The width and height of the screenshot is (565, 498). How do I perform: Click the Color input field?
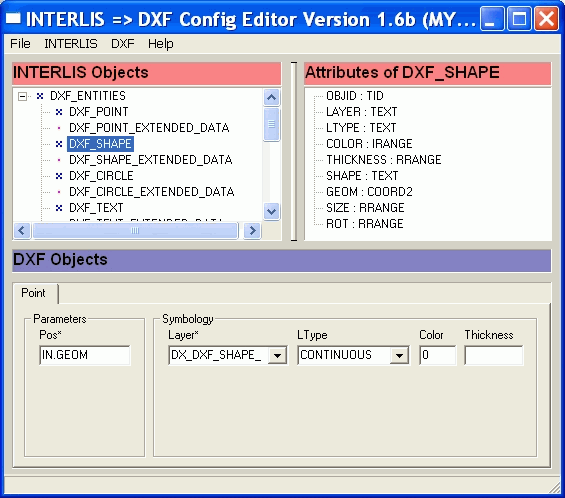(437, 355)
